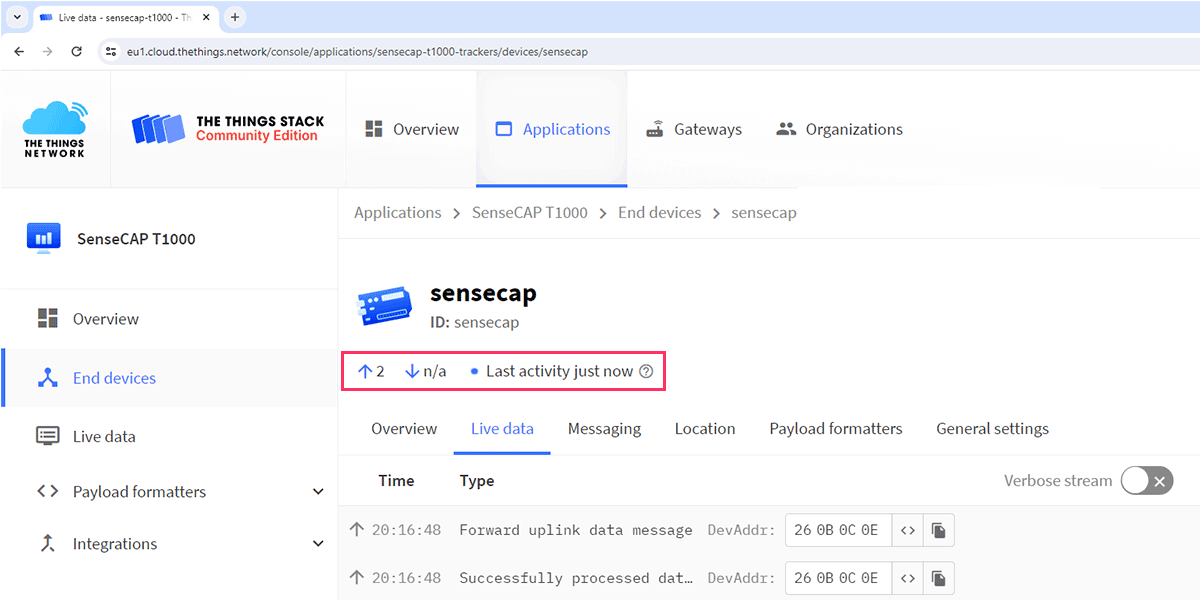The width and height of the screenshot is (1200, 600).
Task: Click the Overview grid icon in top navigation
Action: 375,129
